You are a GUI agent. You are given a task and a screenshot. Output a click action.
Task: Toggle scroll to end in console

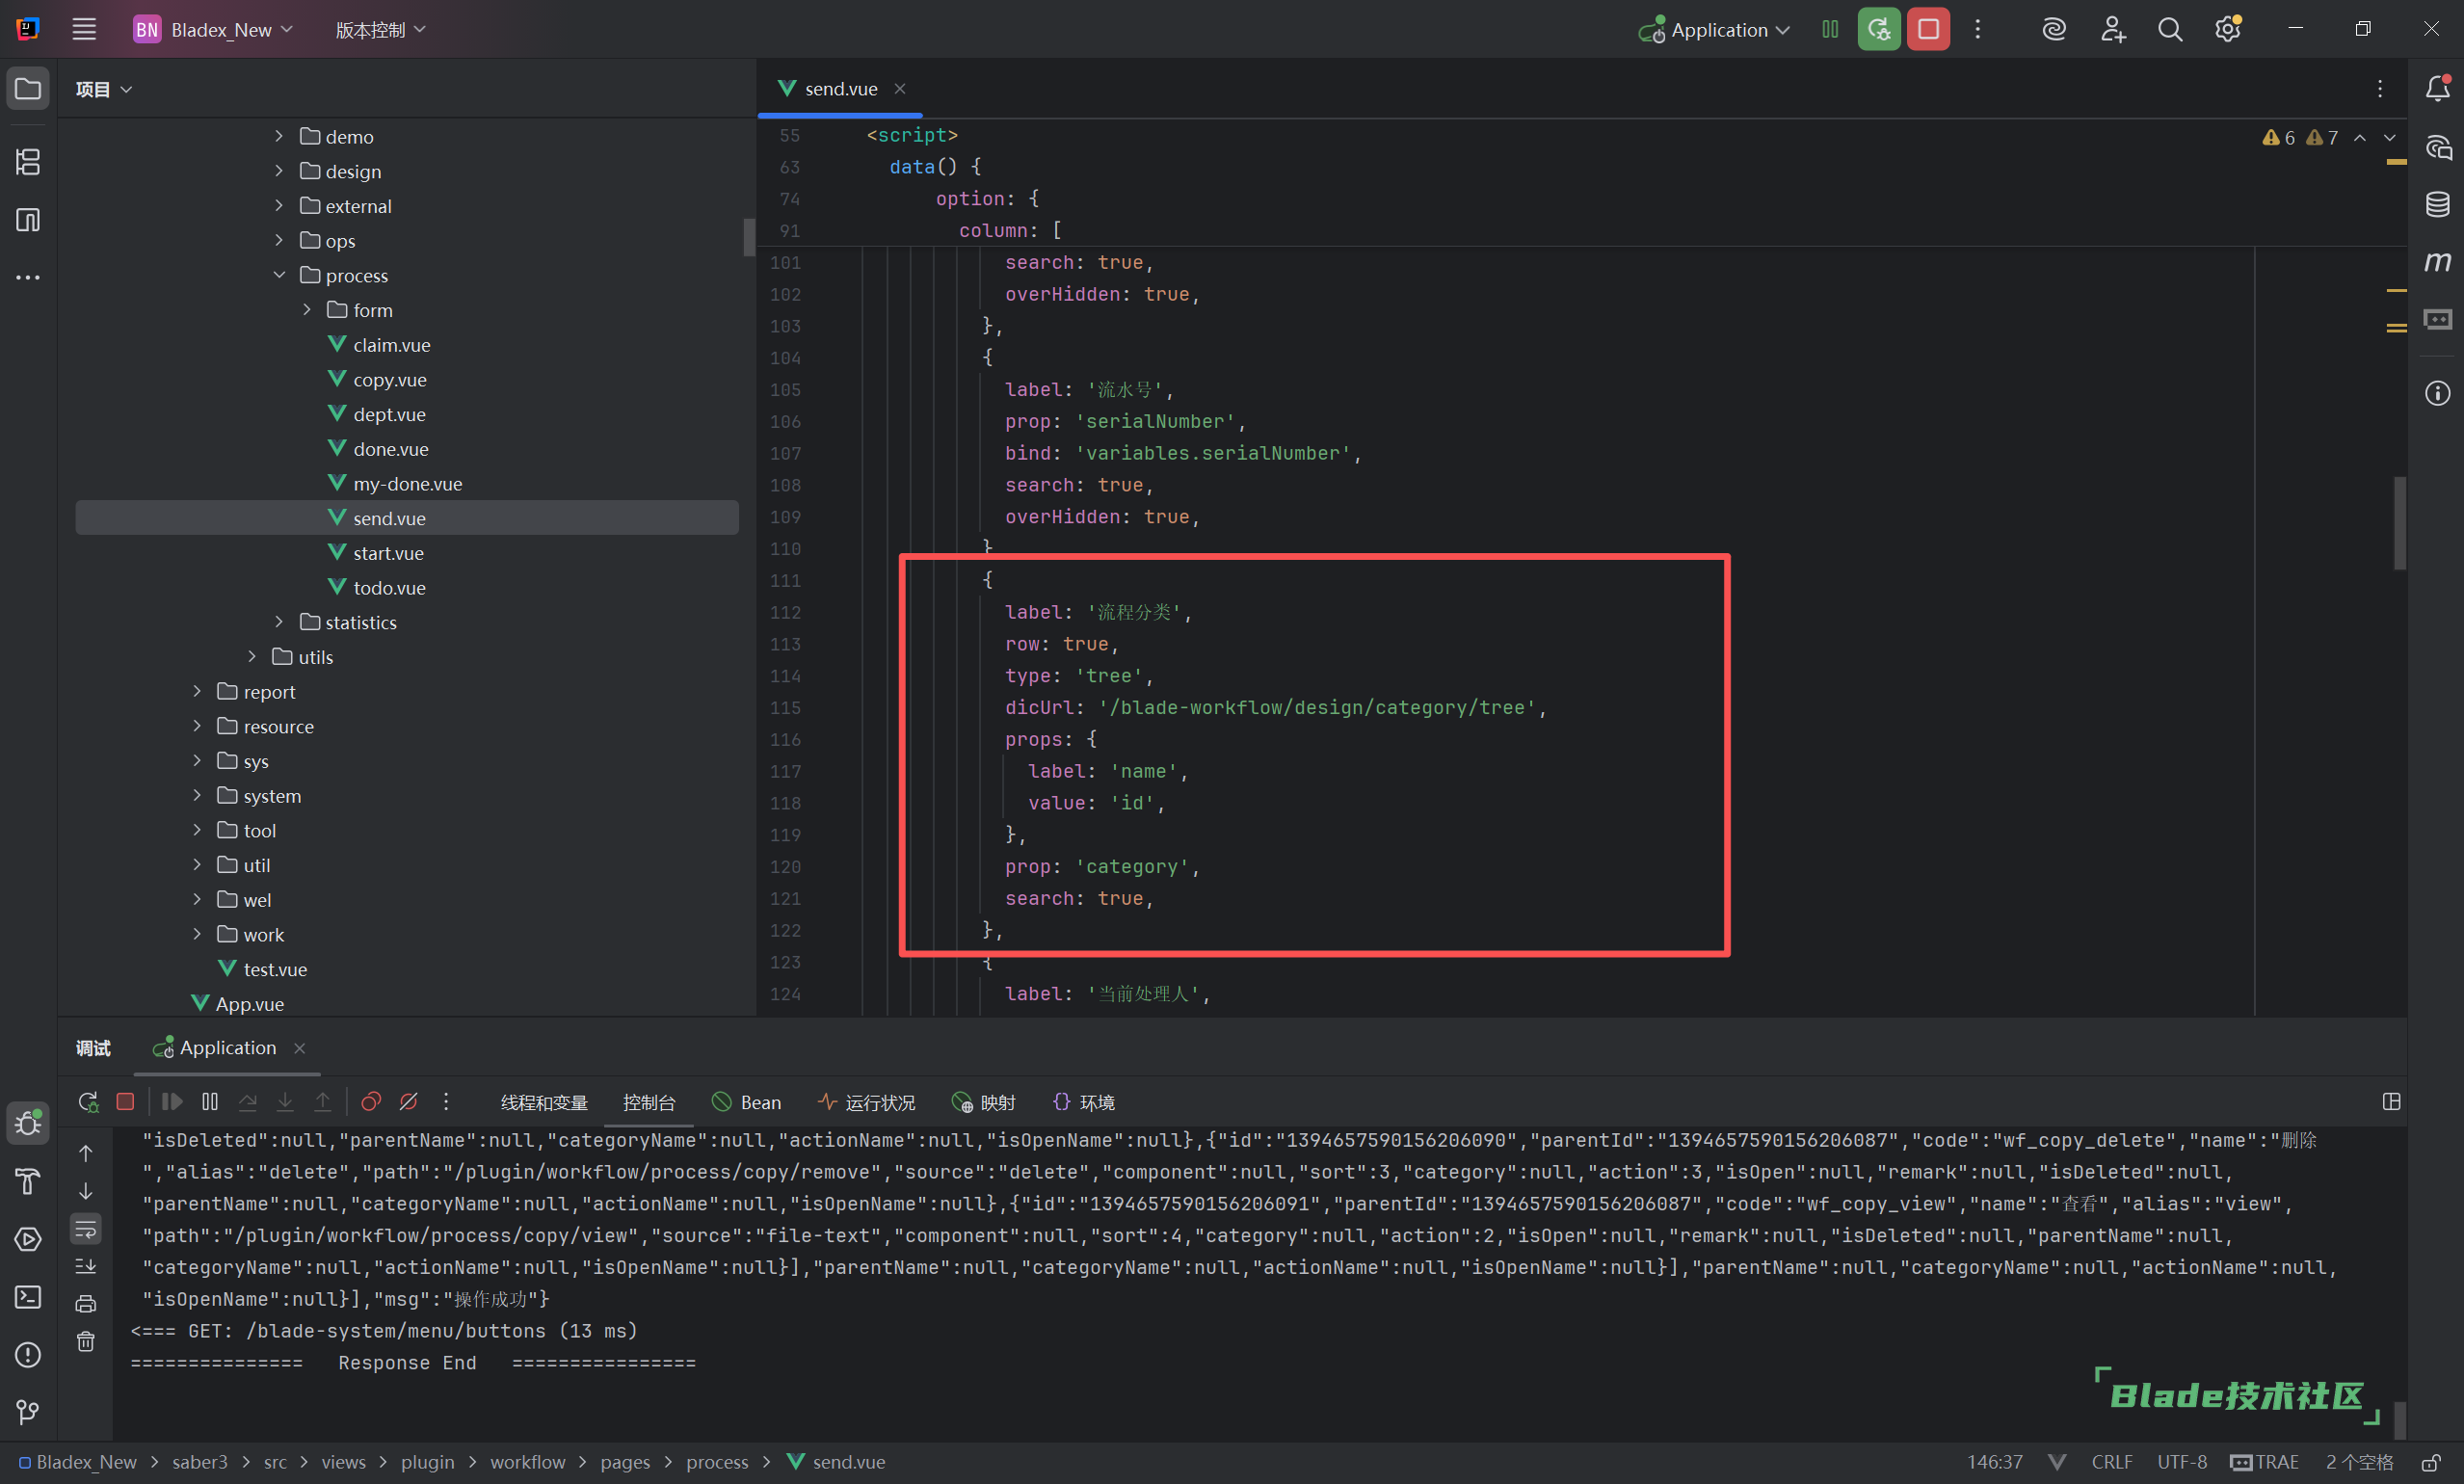[x=86, y=1266]
